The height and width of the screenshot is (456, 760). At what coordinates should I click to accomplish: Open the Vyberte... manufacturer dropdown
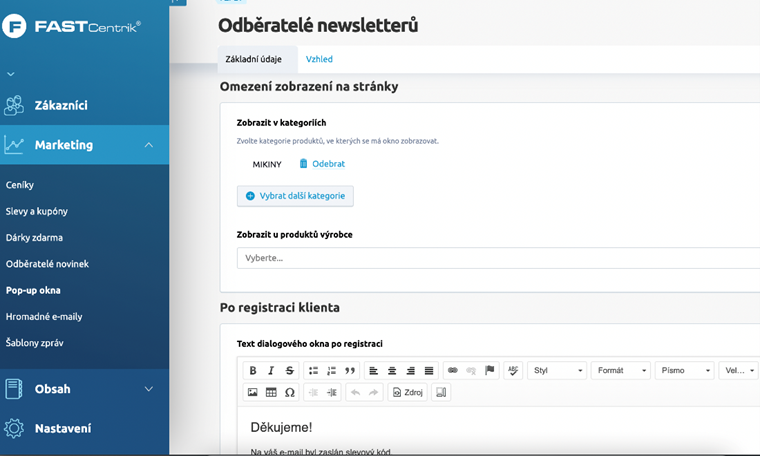click(498, 258)
